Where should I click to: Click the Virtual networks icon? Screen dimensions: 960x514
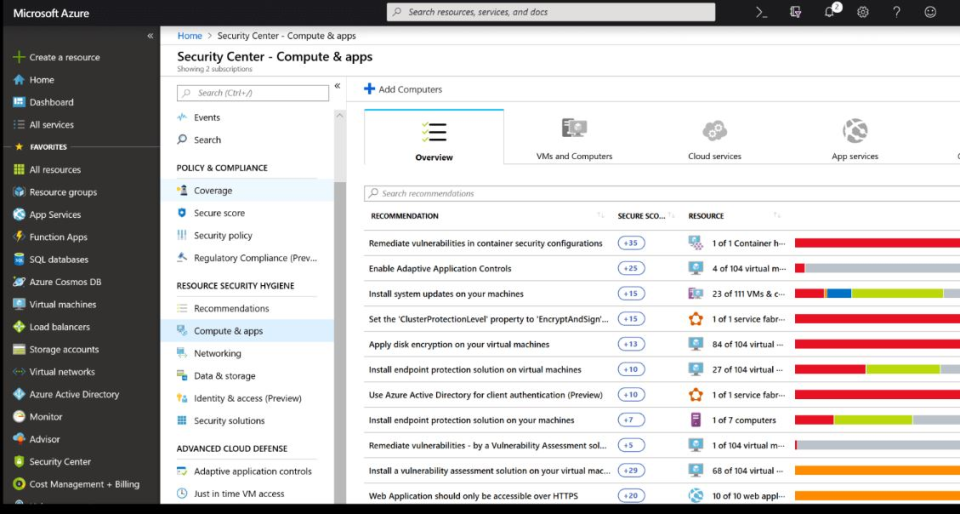(19, 371)
